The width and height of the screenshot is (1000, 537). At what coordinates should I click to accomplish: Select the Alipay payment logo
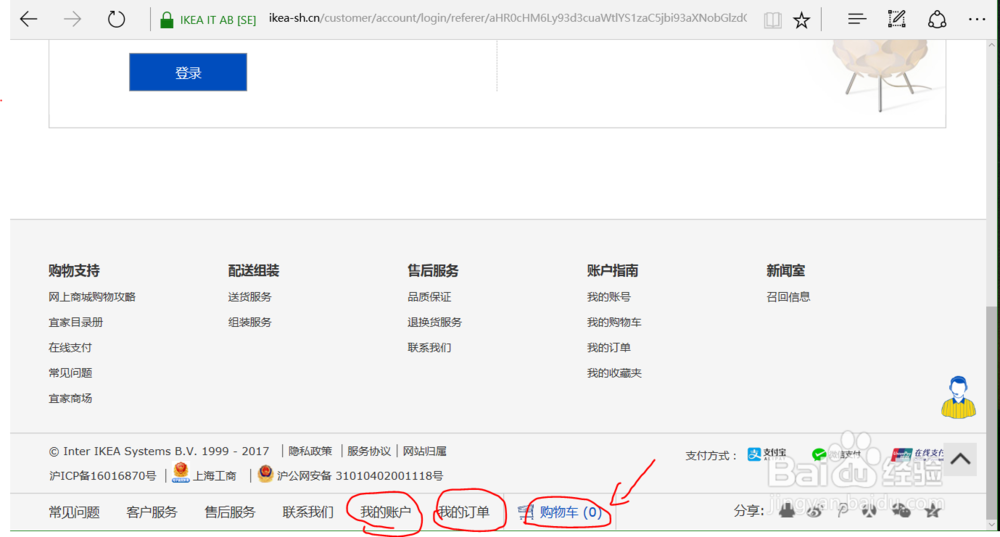pos(767,453)
